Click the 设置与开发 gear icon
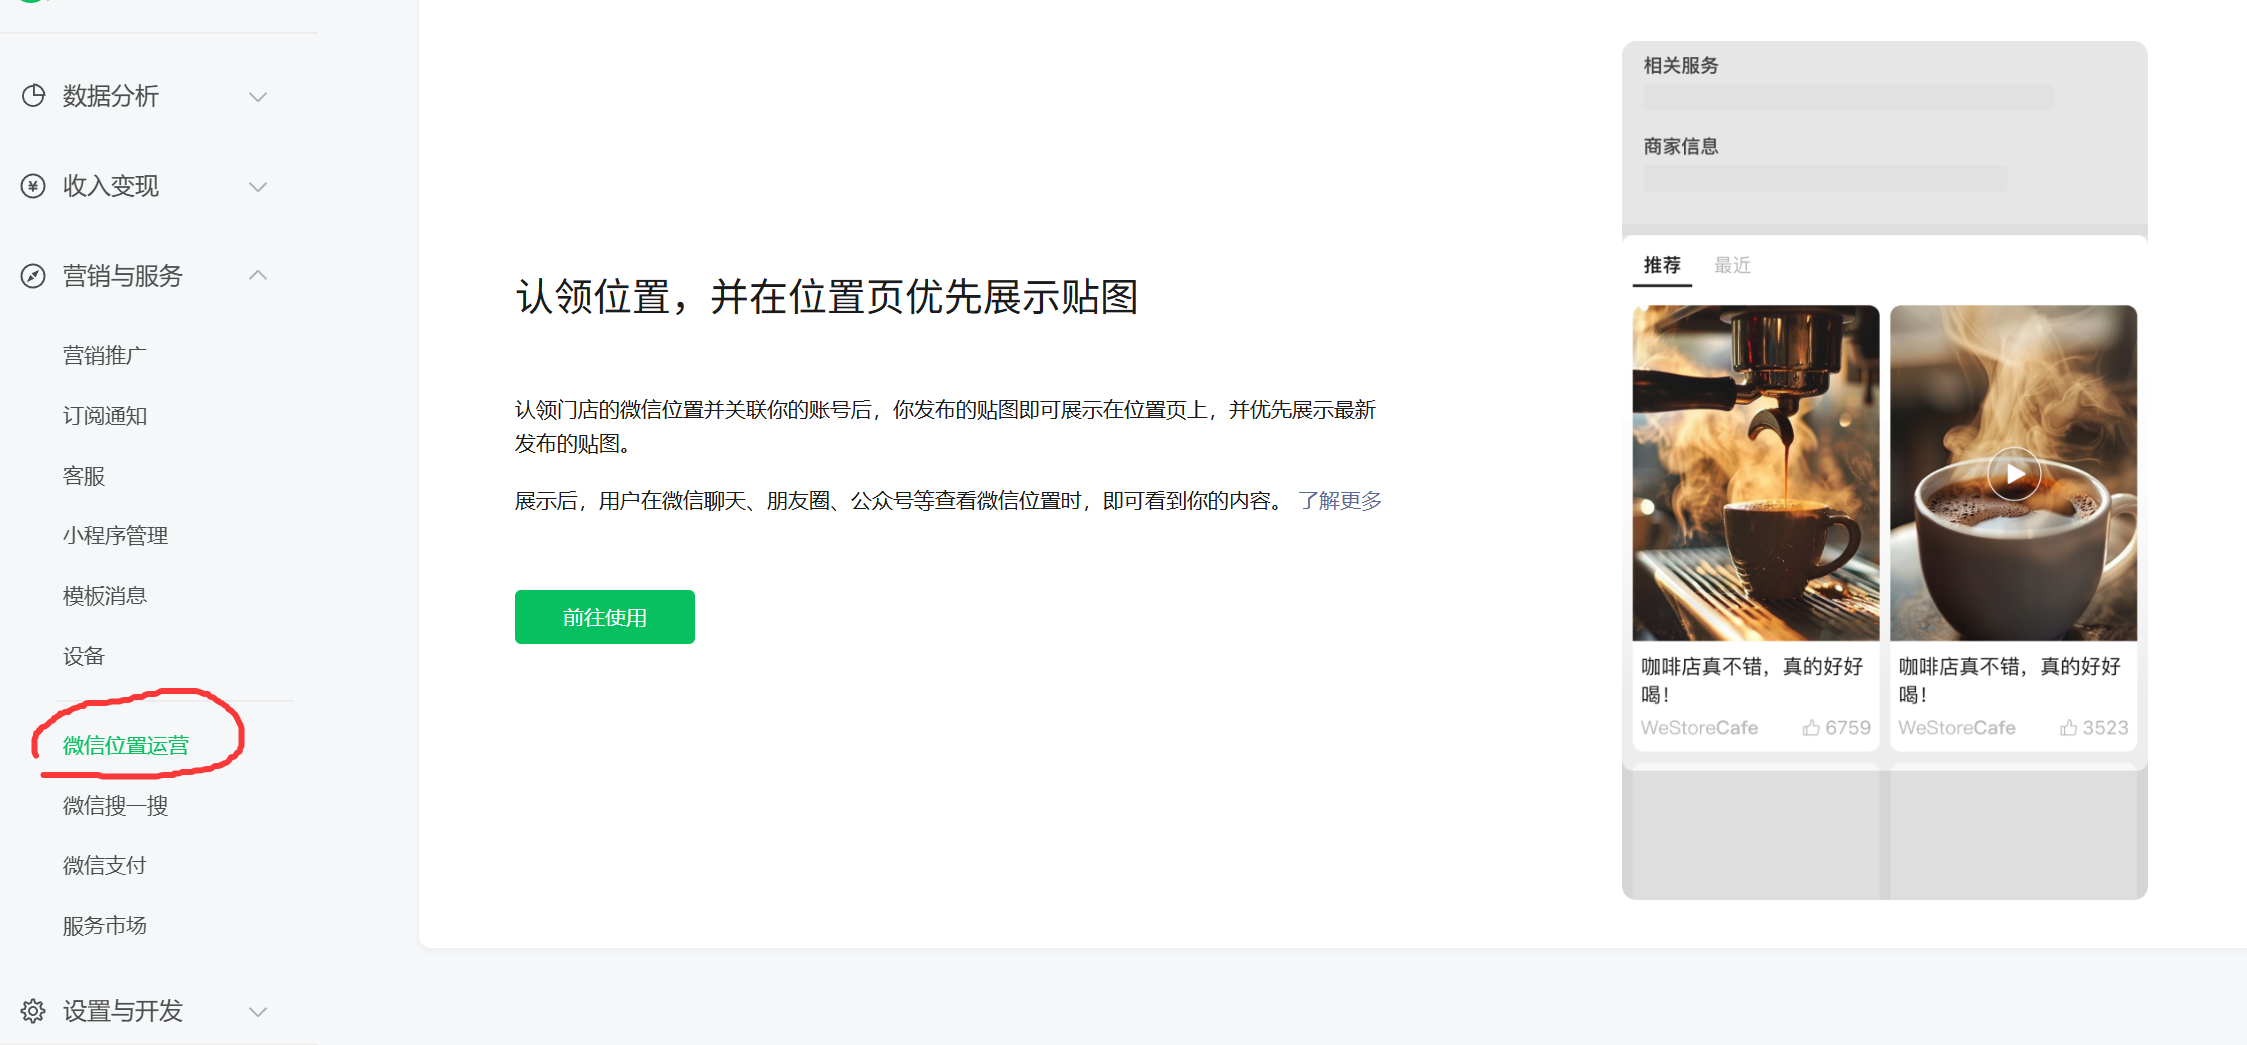This screenshot has height=1045, width=2247. coord(33,1011)
